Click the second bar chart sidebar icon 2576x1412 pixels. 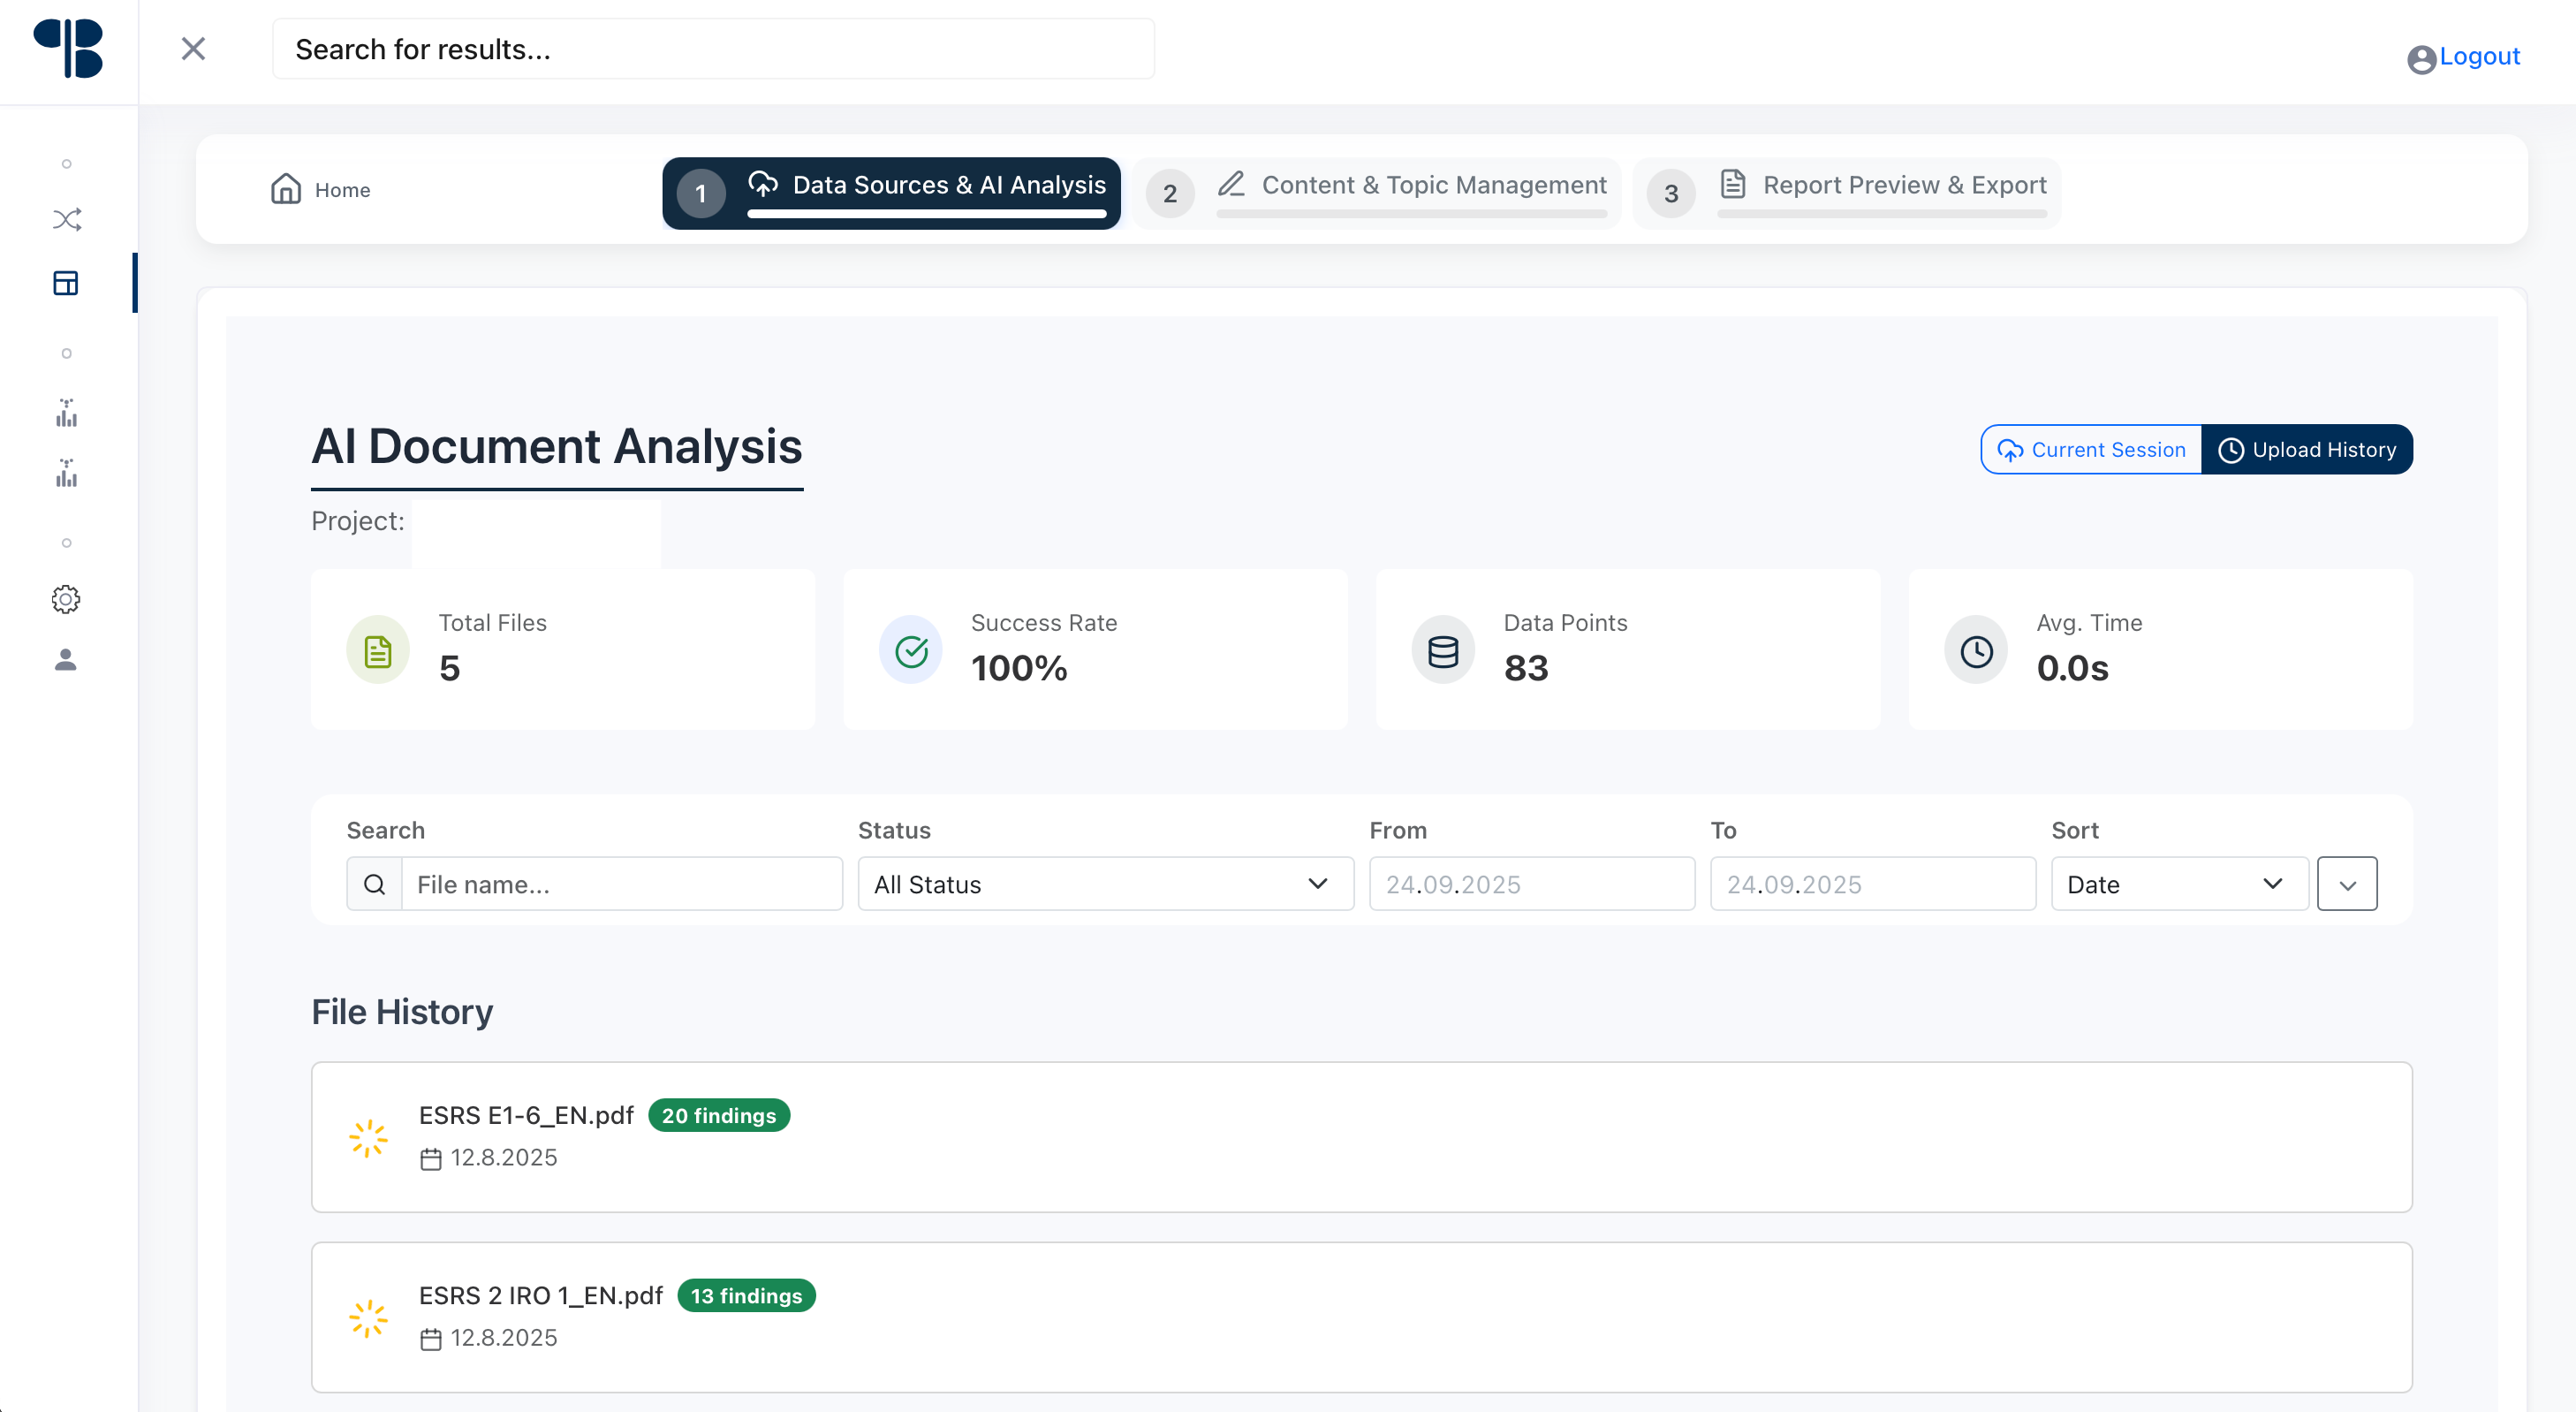pyautogui.click(x=66, y=473)
